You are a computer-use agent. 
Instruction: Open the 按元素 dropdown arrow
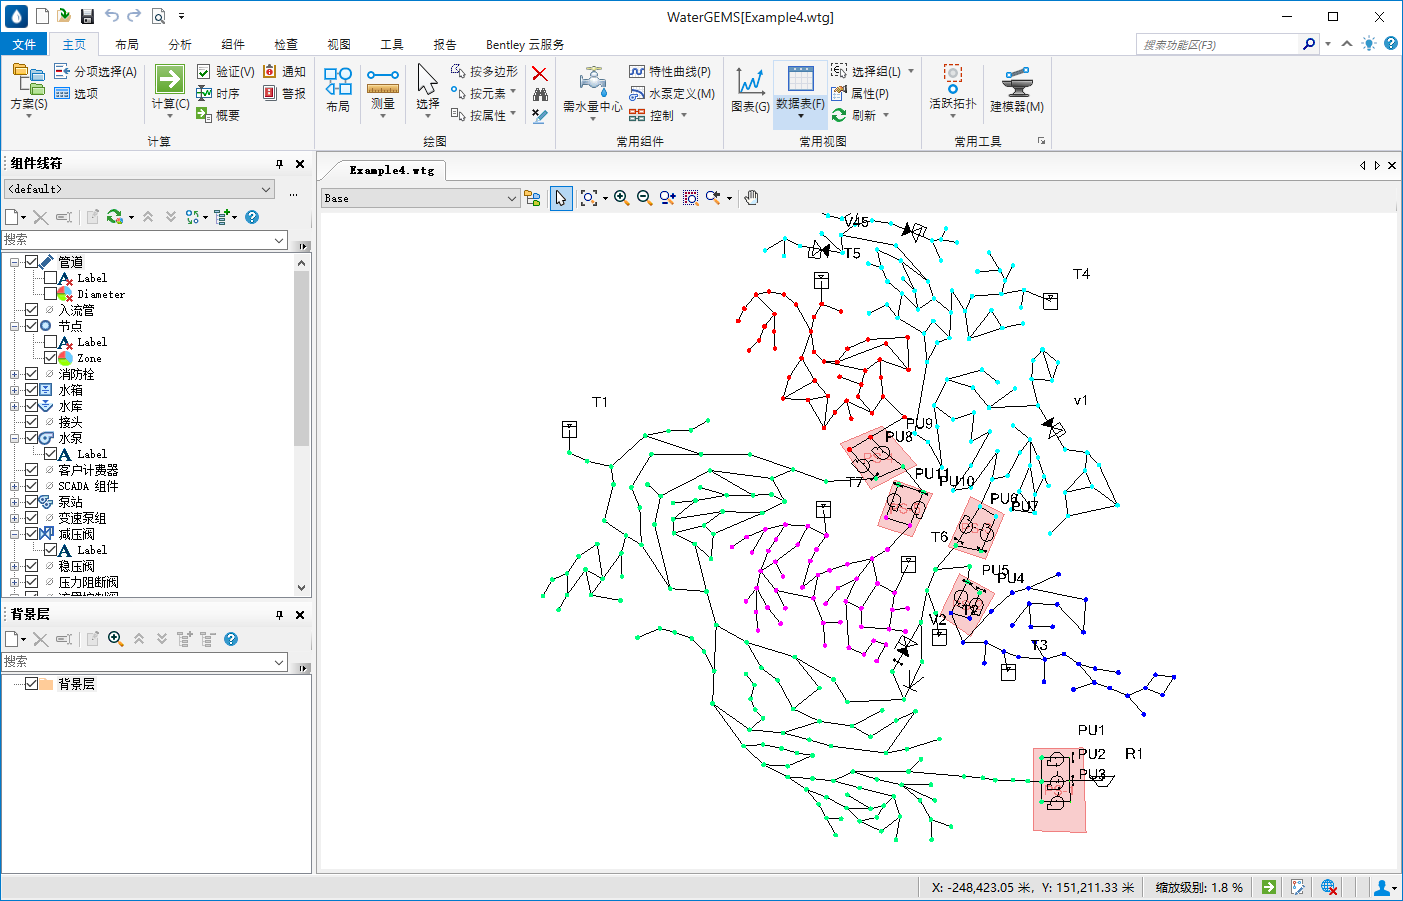[x=514, y=93]
